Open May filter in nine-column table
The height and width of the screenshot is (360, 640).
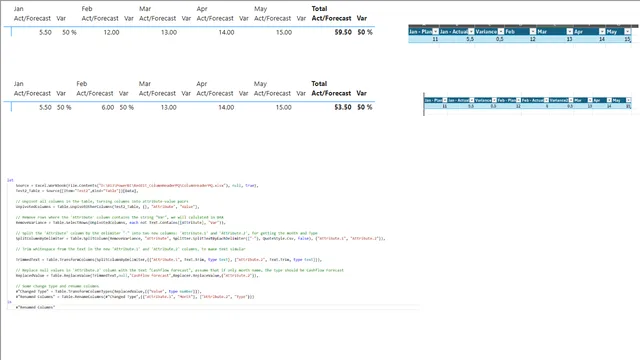click(x=628, y=100)
